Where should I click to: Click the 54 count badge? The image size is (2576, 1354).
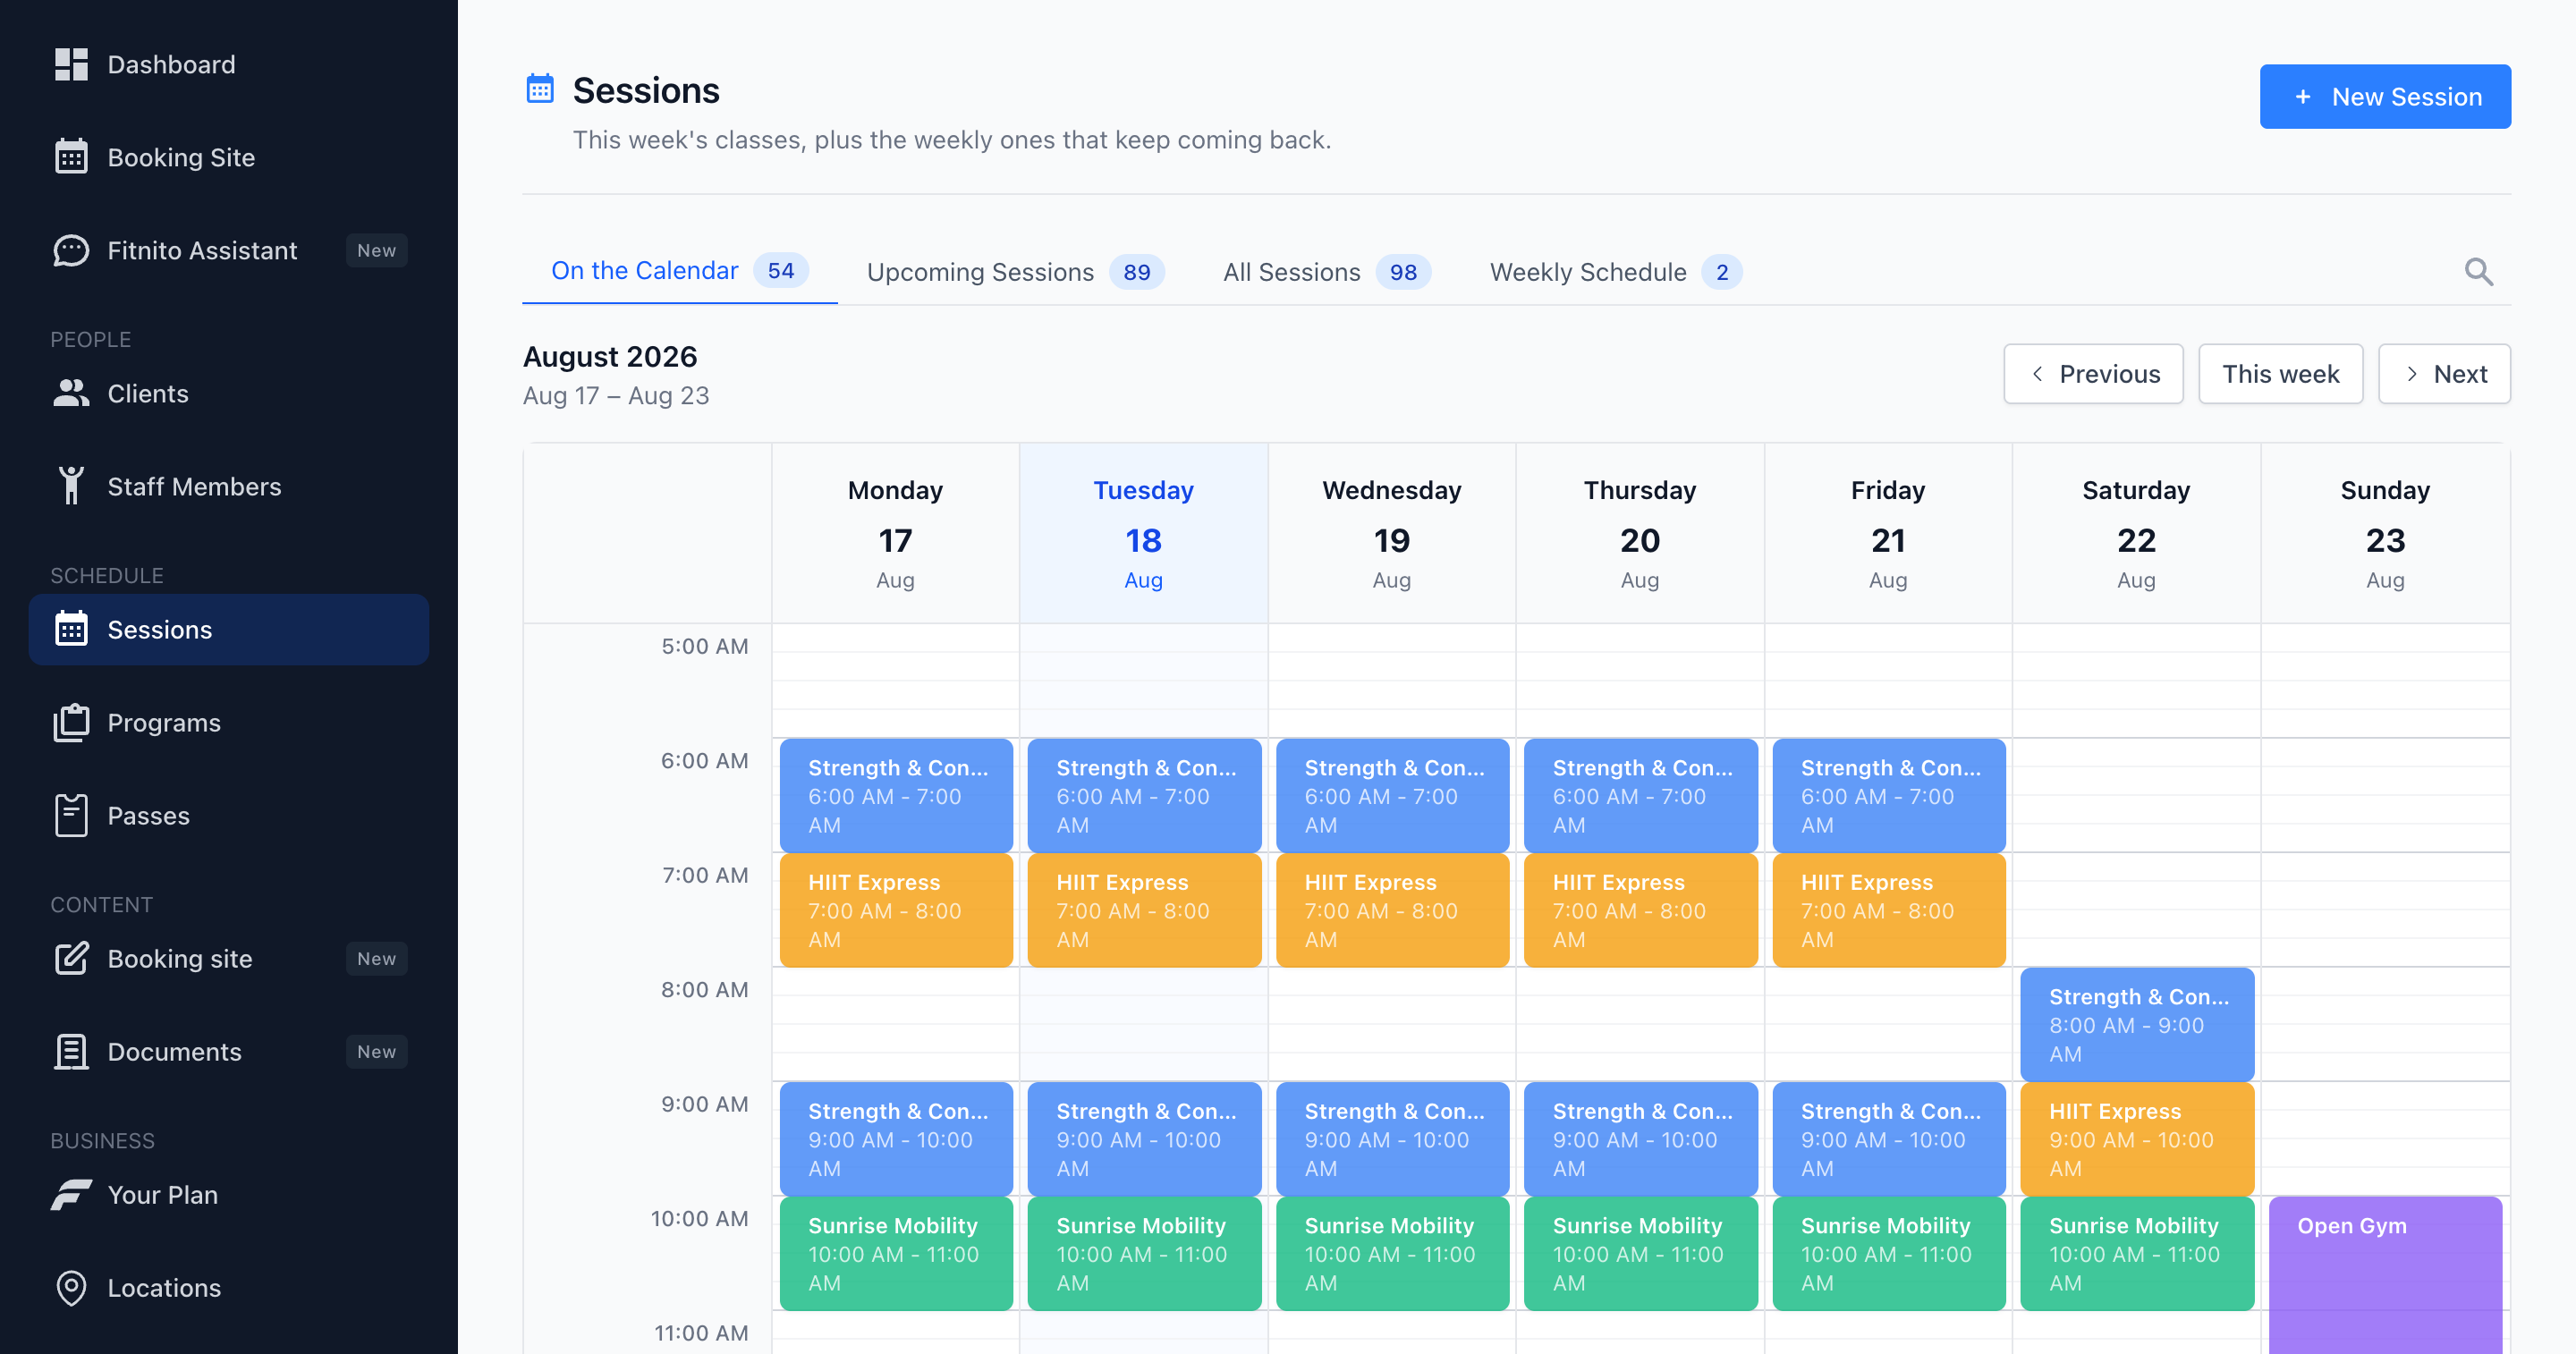(x=780, y=271)
